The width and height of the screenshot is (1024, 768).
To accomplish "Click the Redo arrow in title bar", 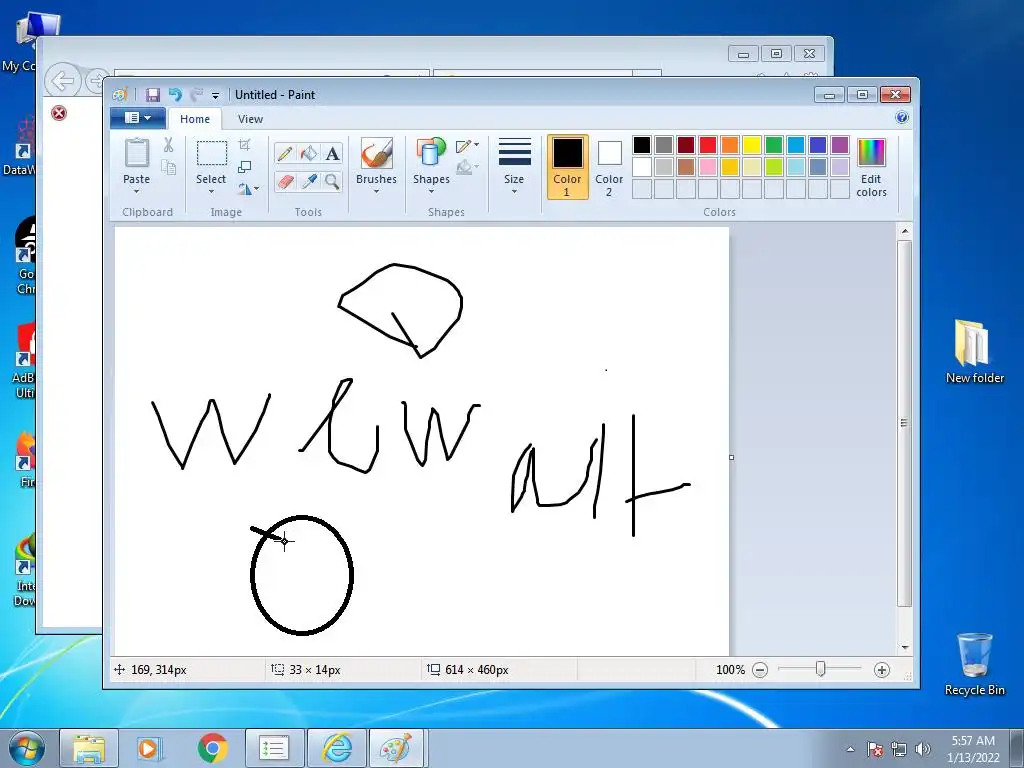I will point(197,95).
